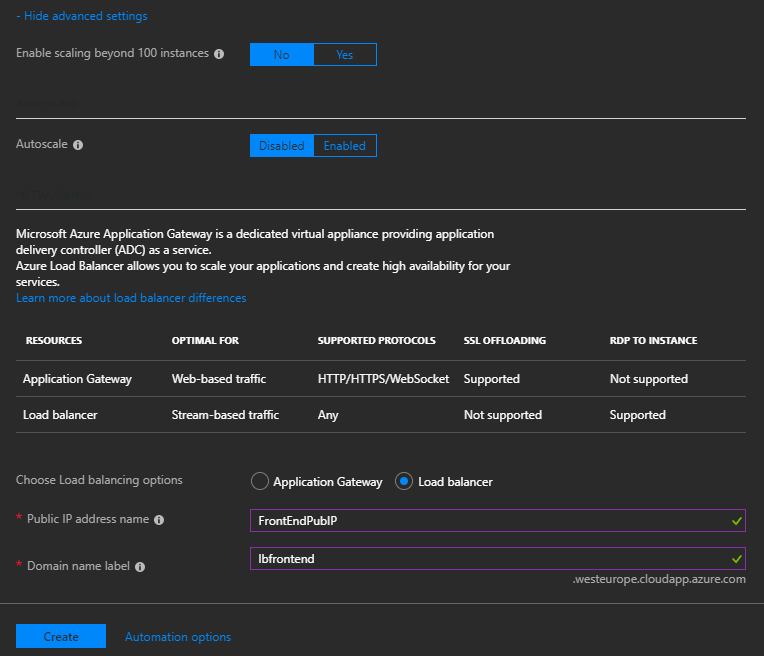Collapse via Hide advanced settings link
This screenshot has height=656, width=764.
[x=82, y=16]
